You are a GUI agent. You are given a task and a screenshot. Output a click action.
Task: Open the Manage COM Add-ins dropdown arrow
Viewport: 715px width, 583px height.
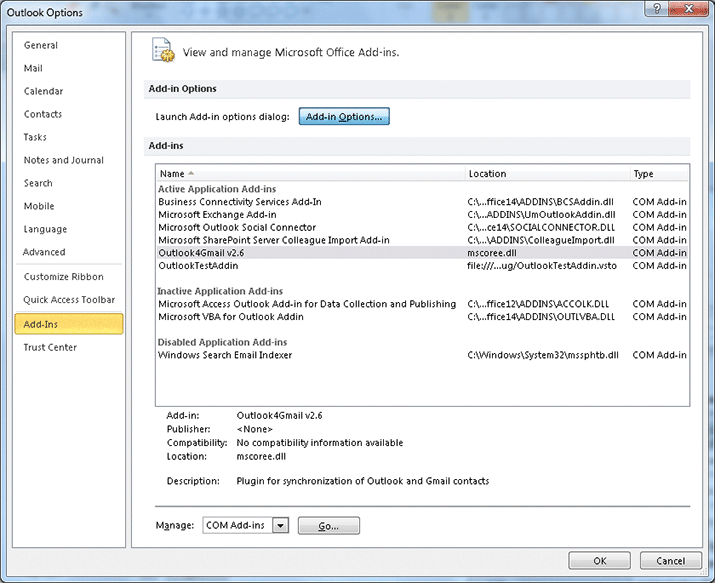point(280,526)
